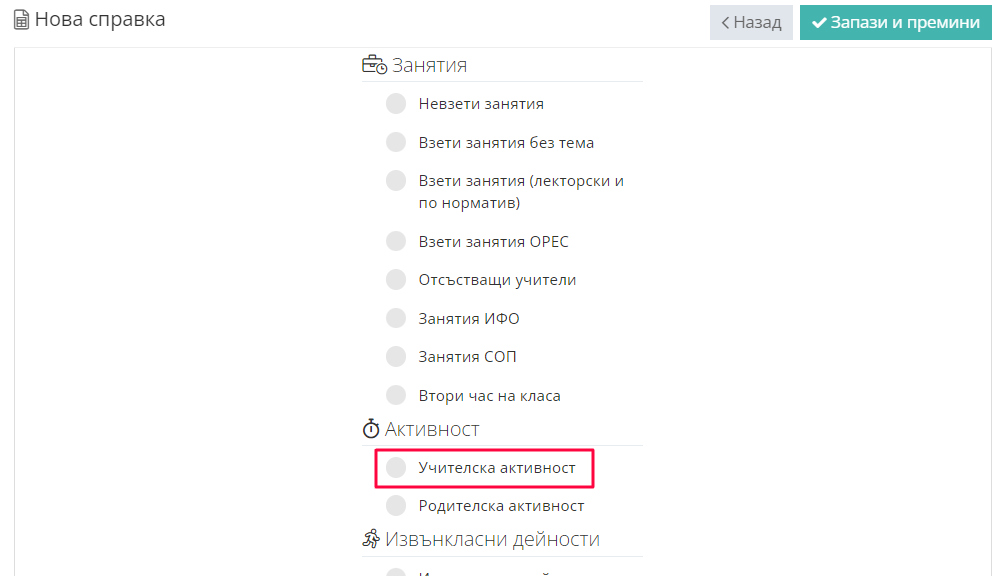Screen dimensions: 993x576
Task: Click the running figure icon by Извънкласни дейности
Action: [371, 540]
